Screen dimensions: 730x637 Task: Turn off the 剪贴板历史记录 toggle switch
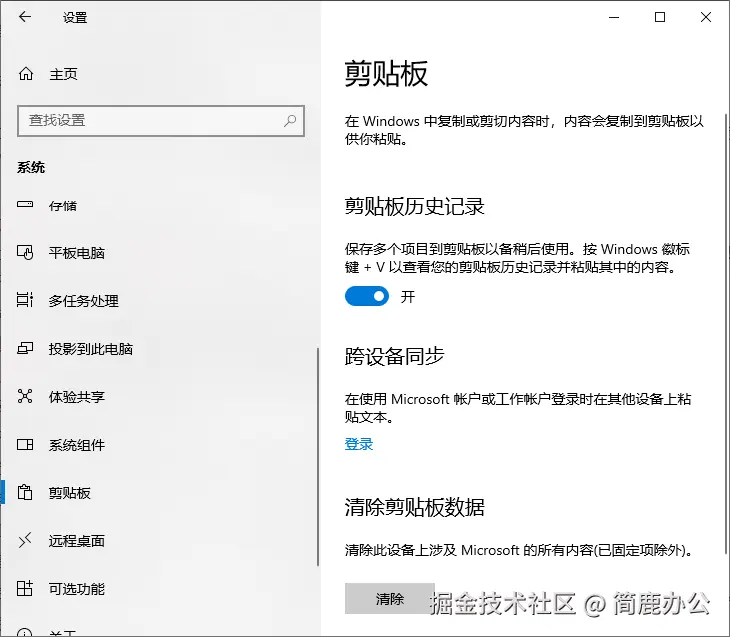click(367, 296)
